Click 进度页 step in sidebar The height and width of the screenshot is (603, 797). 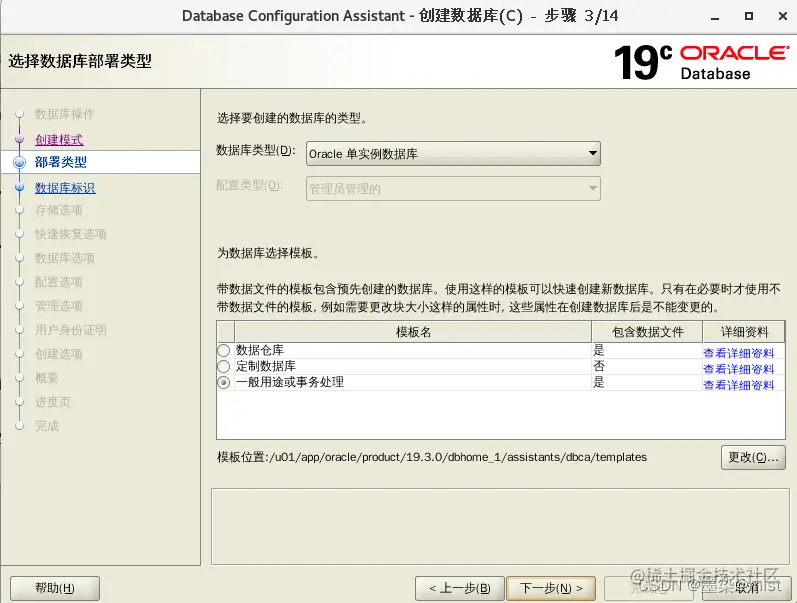[x=53, y=402]
